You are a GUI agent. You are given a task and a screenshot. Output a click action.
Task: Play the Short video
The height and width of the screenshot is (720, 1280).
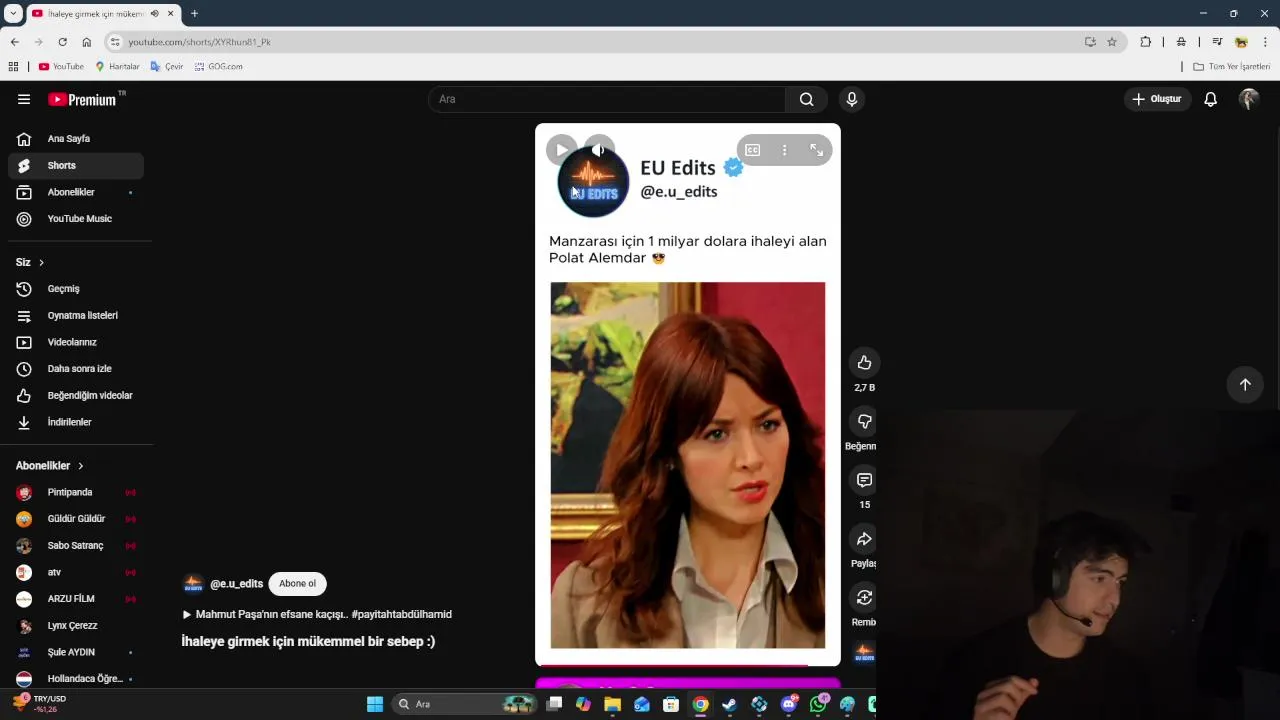click(561, 150)
